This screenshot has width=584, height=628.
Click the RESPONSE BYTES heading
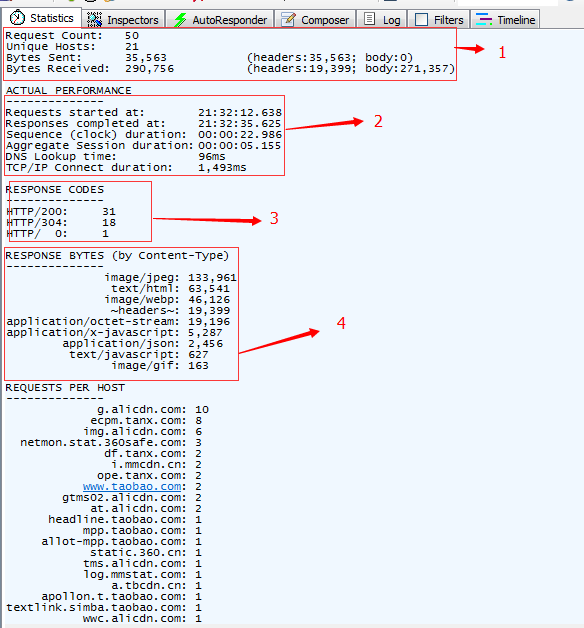[117, 256]
